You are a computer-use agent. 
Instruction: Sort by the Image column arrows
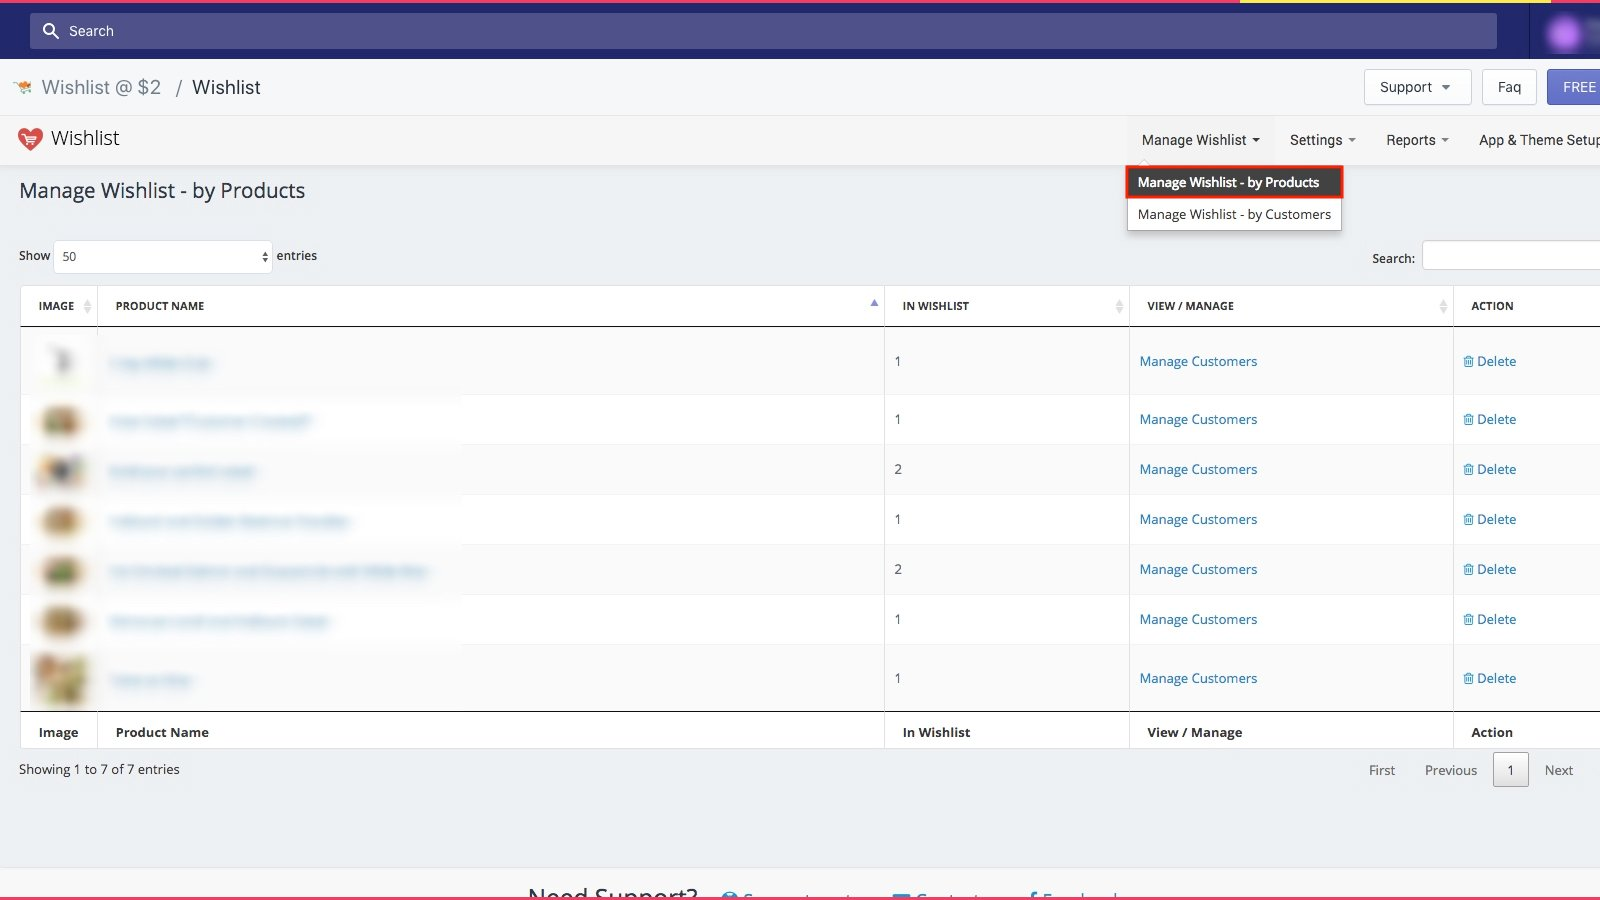coord(87,306)
